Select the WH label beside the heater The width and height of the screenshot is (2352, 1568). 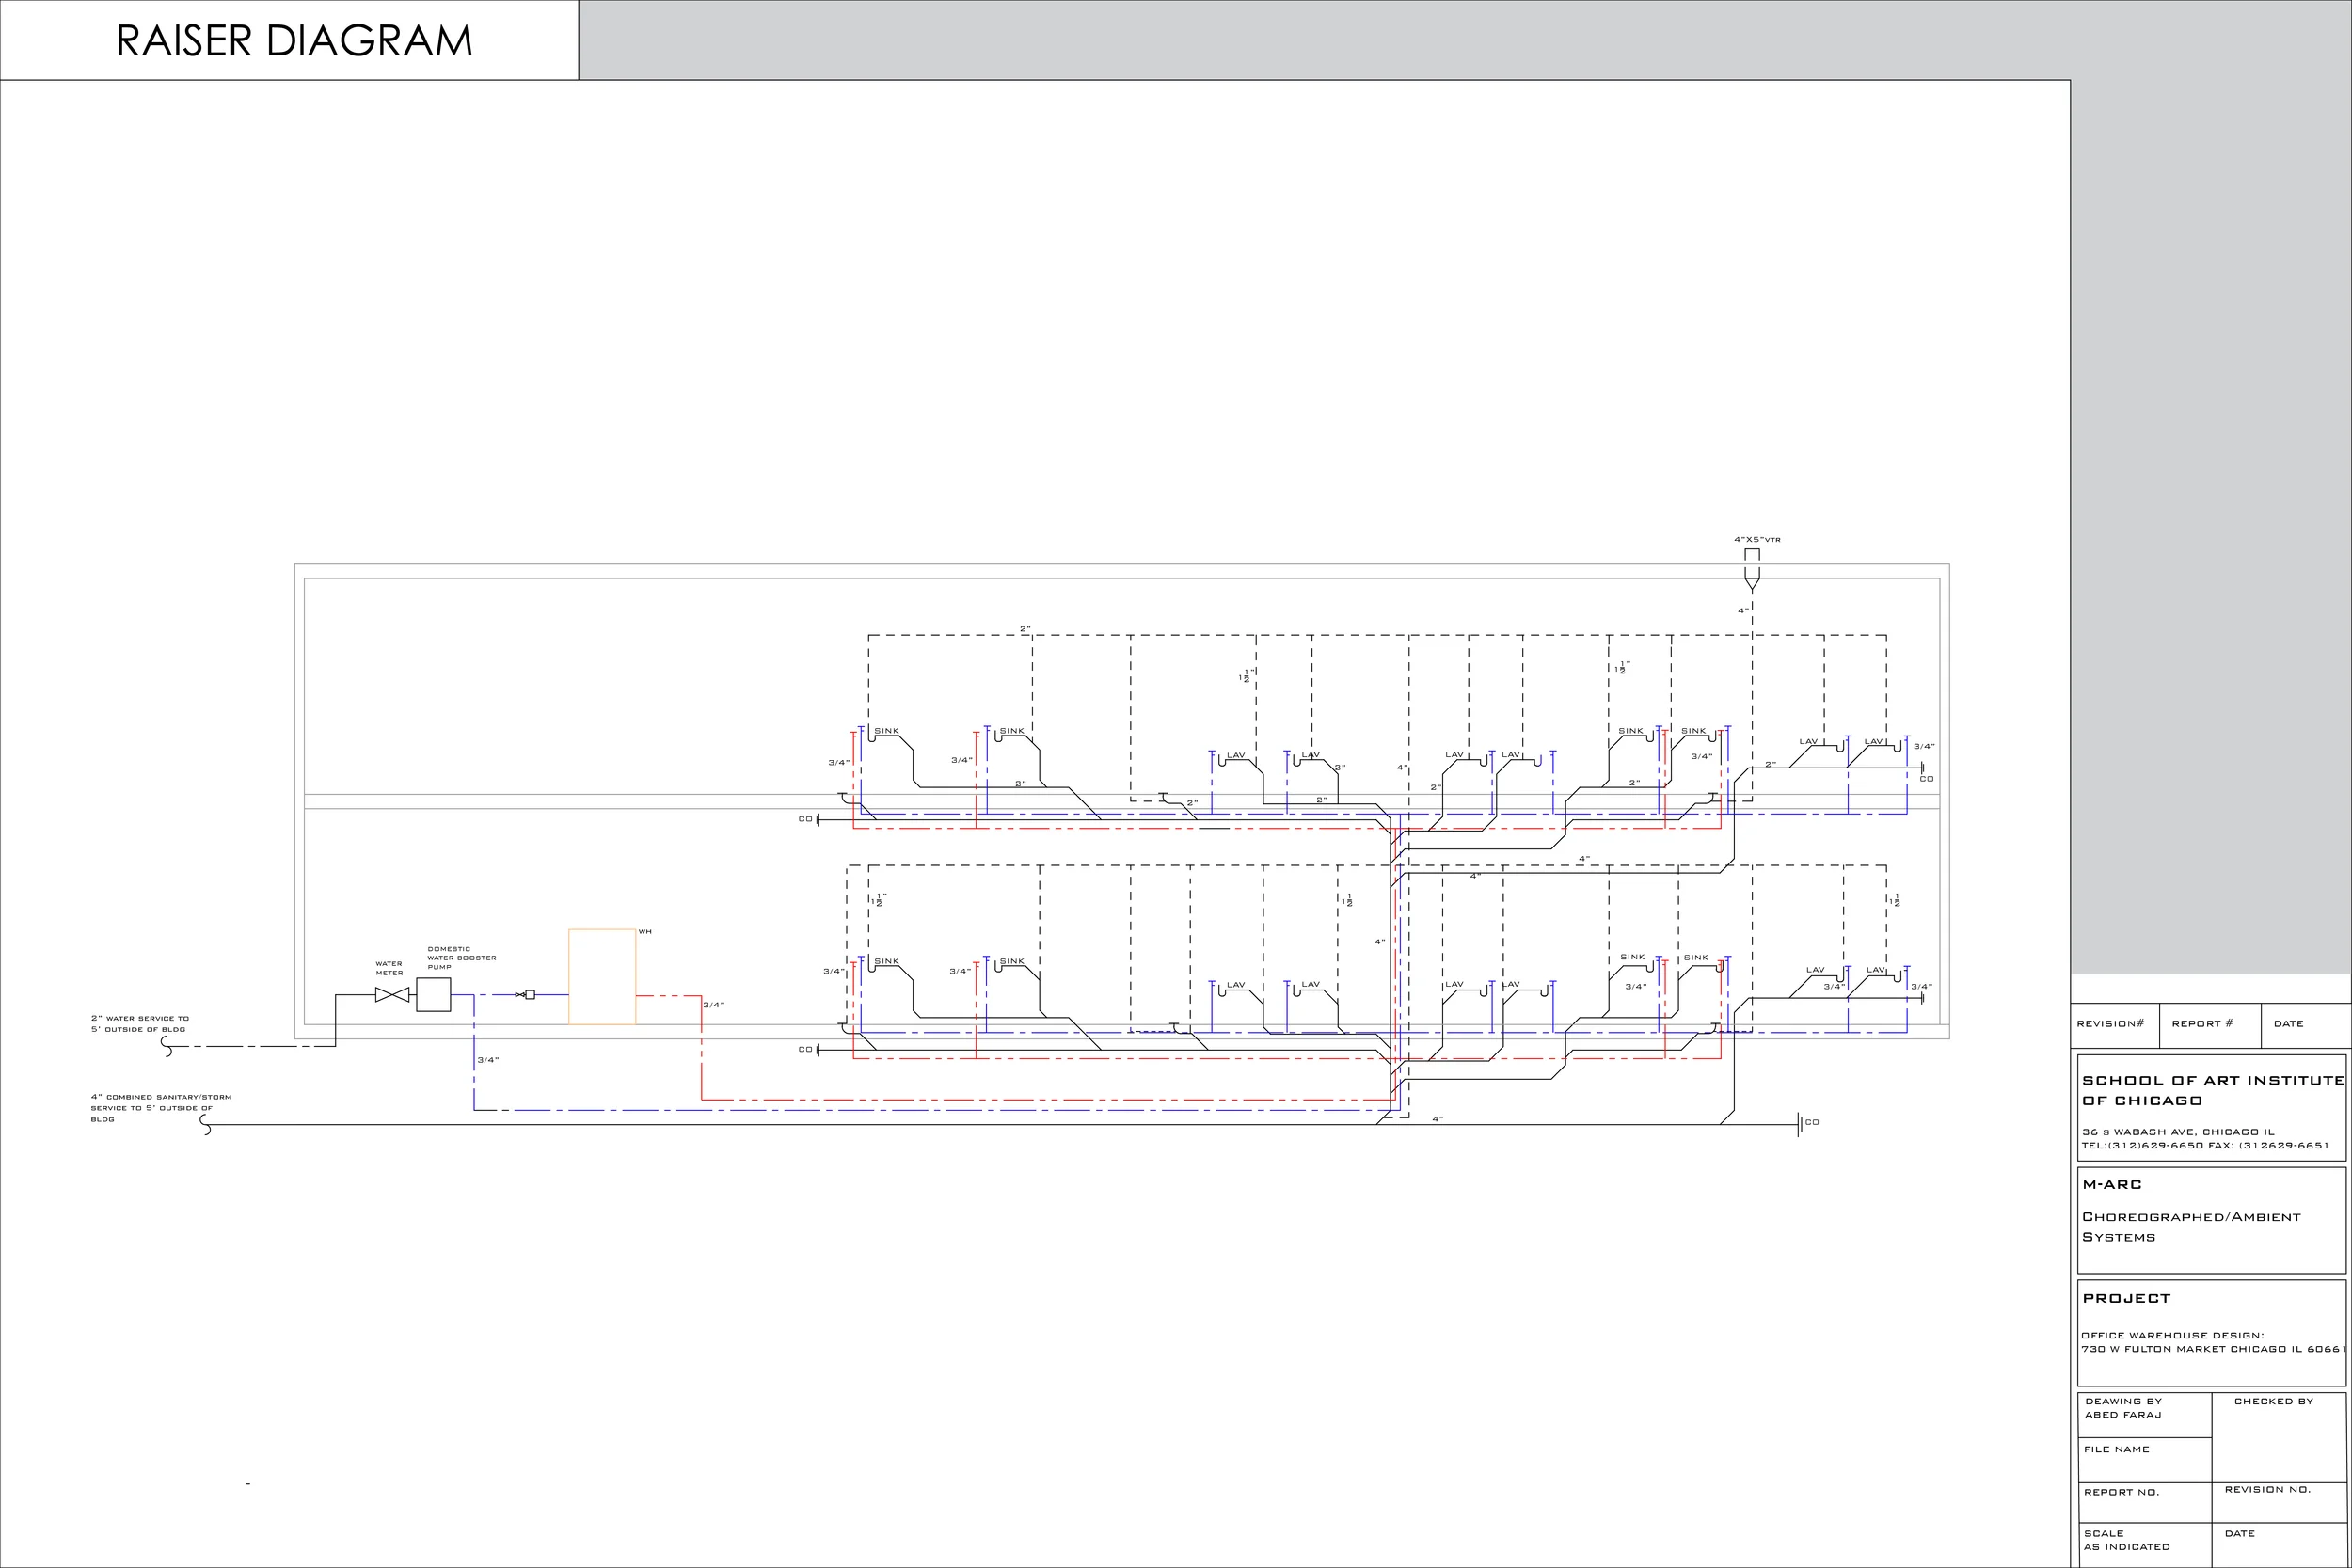[645, 932]
